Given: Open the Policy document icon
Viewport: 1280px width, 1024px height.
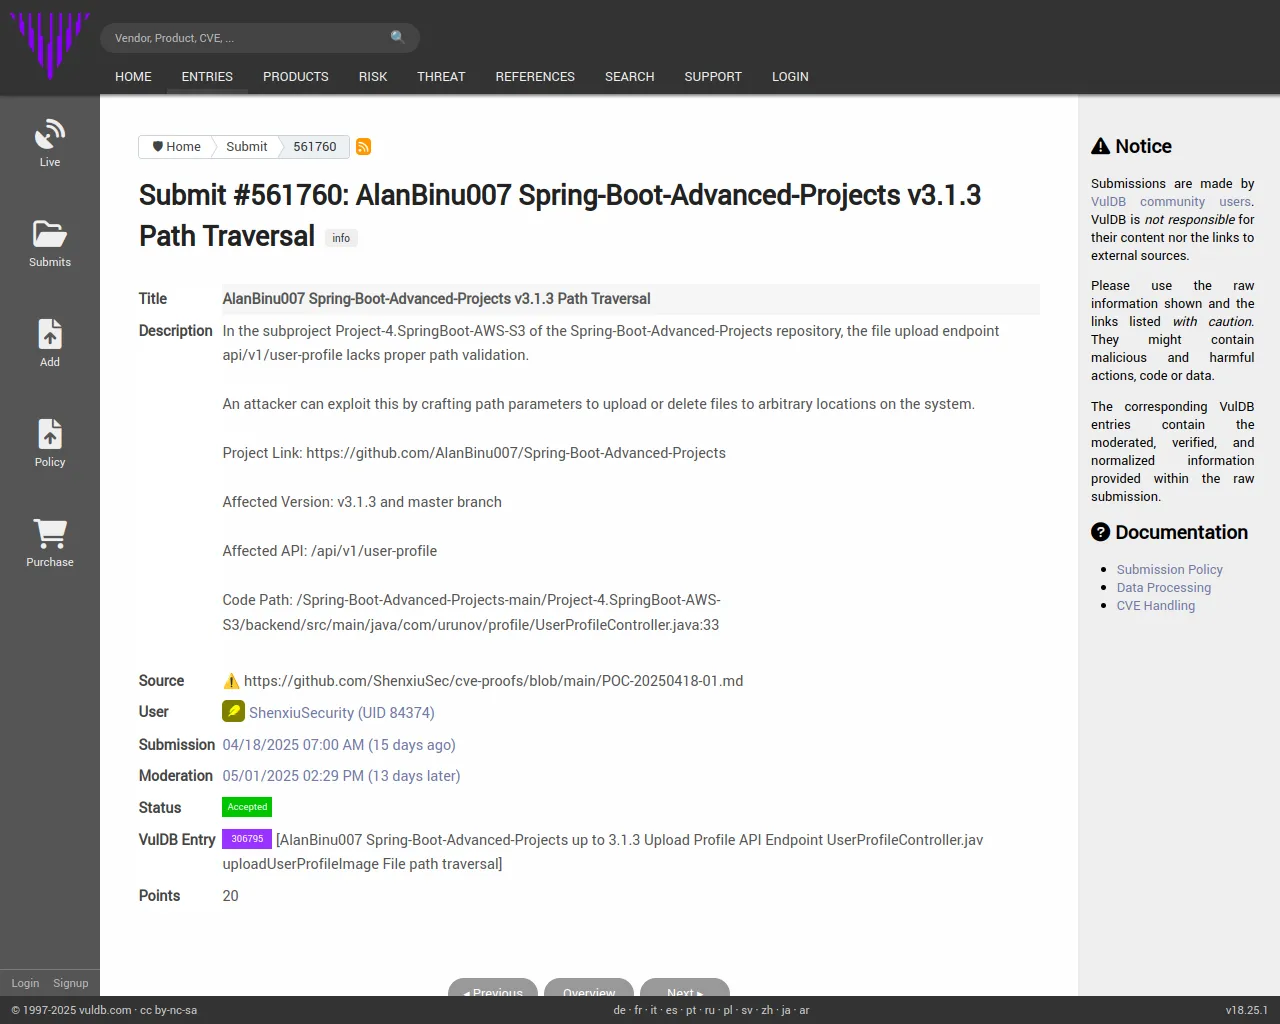Looking at the screenshot, I should [50, 434].
